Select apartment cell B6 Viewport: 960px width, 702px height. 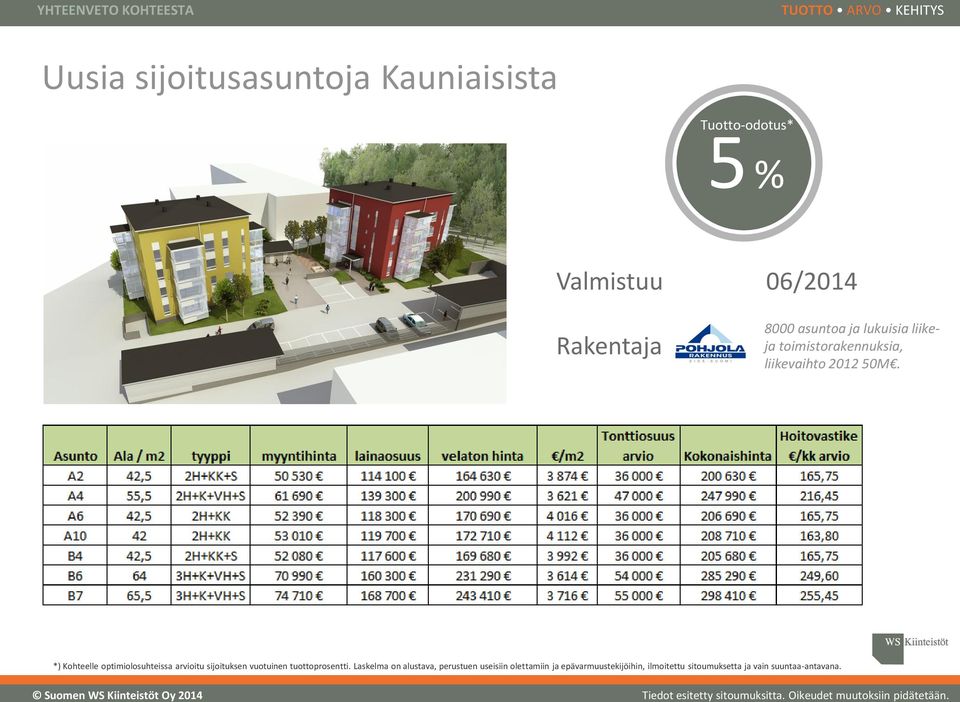click(75, 575)
